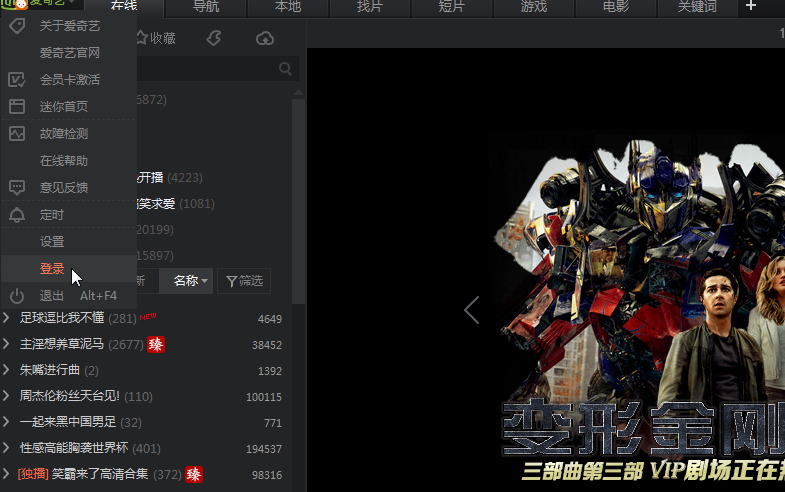Click the 收藏 favorites button

(x=156, y=38)
